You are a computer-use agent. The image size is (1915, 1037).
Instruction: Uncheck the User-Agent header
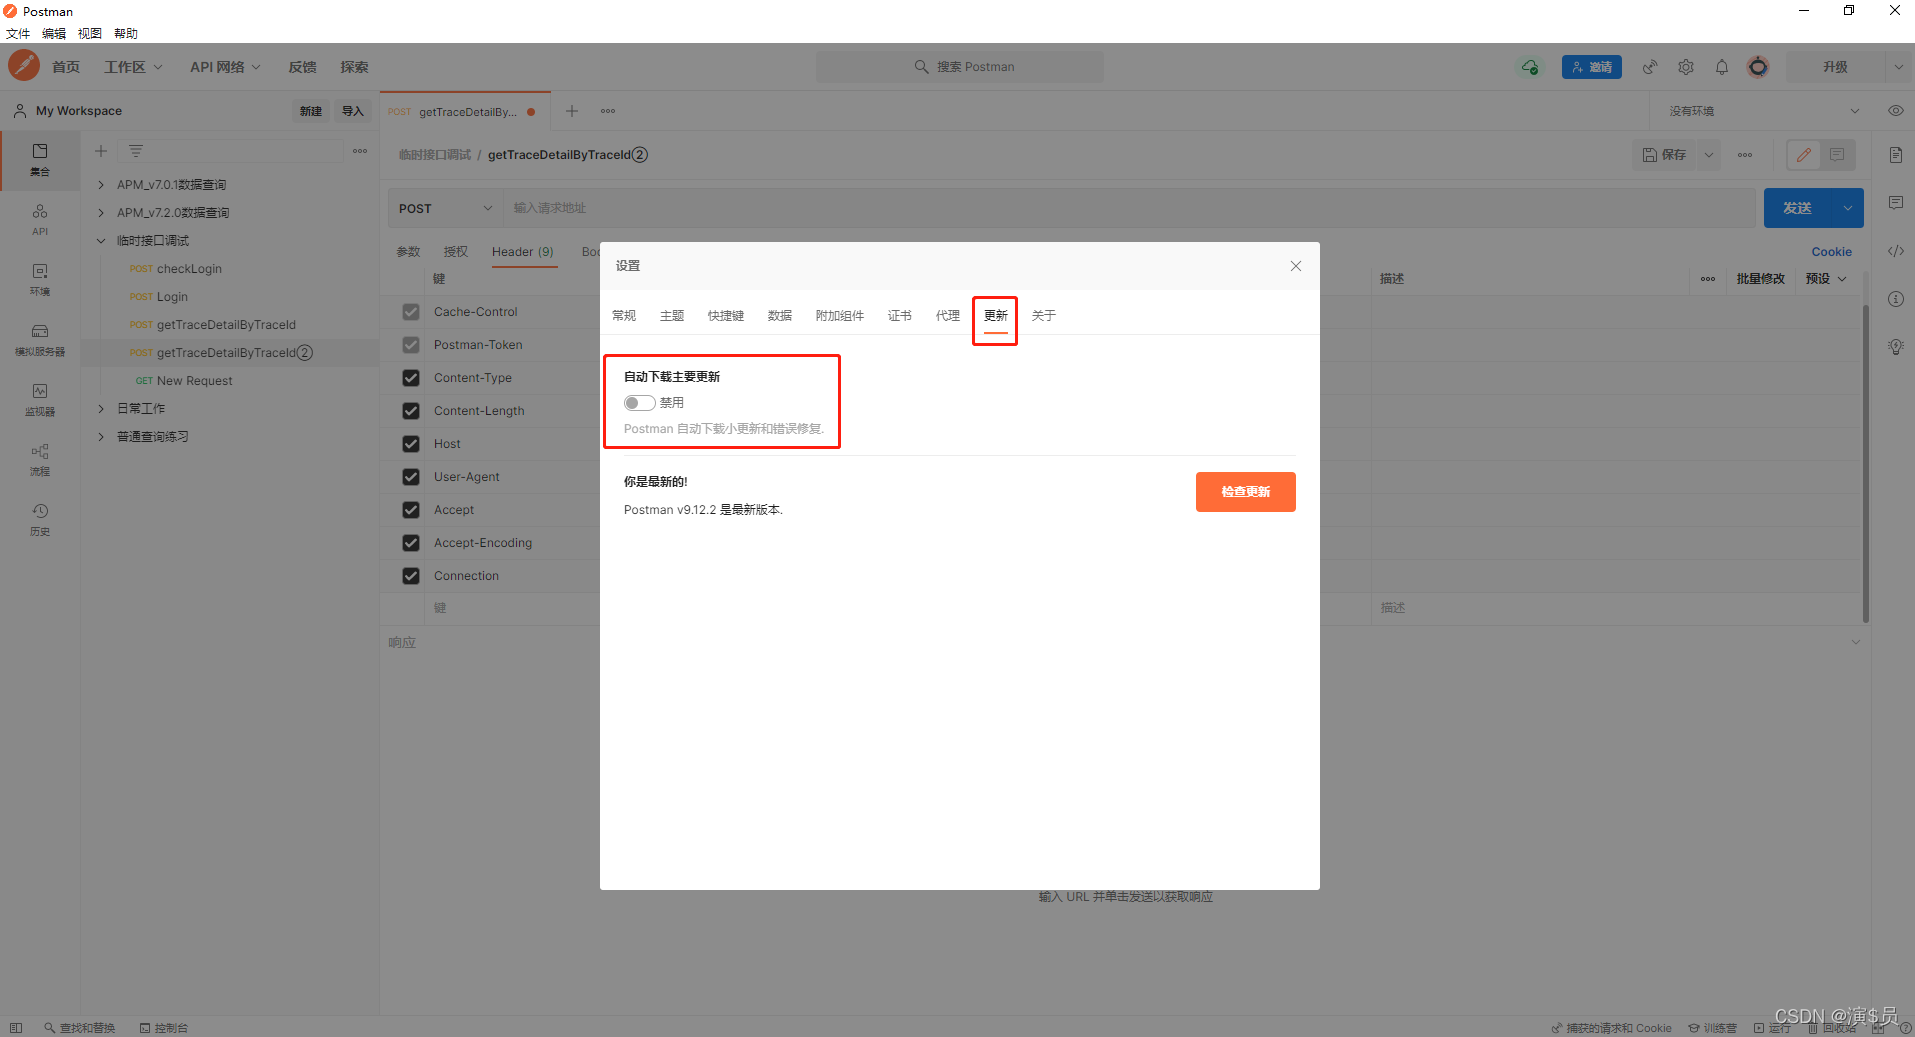point(411,477)
